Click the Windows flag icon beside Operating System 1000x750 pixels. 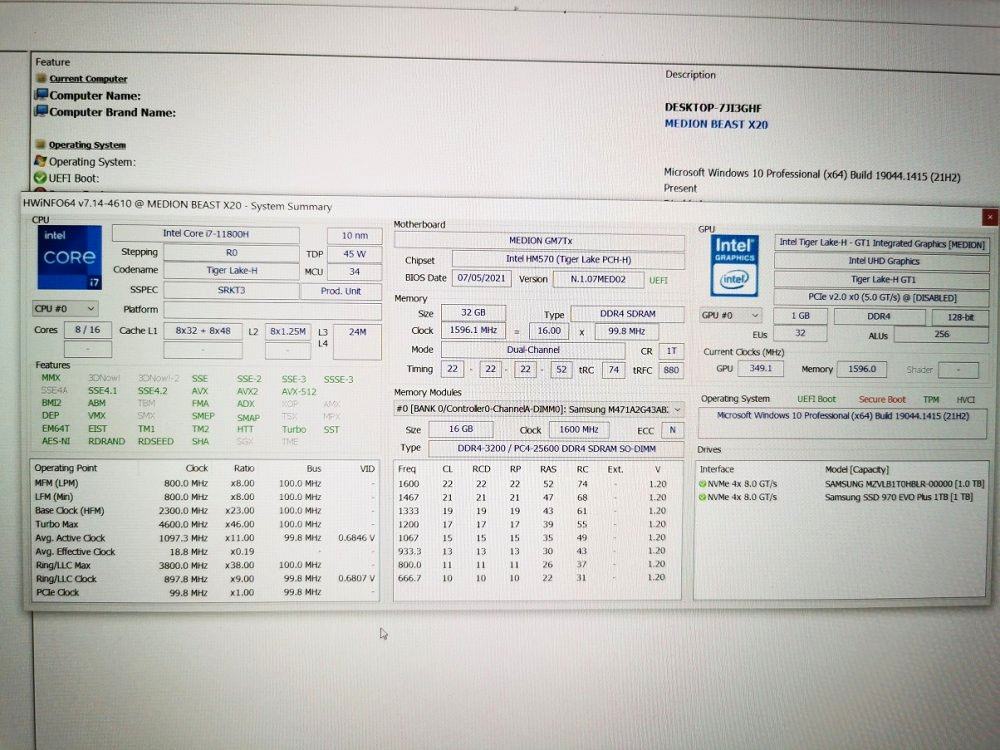tap(41, 161)
